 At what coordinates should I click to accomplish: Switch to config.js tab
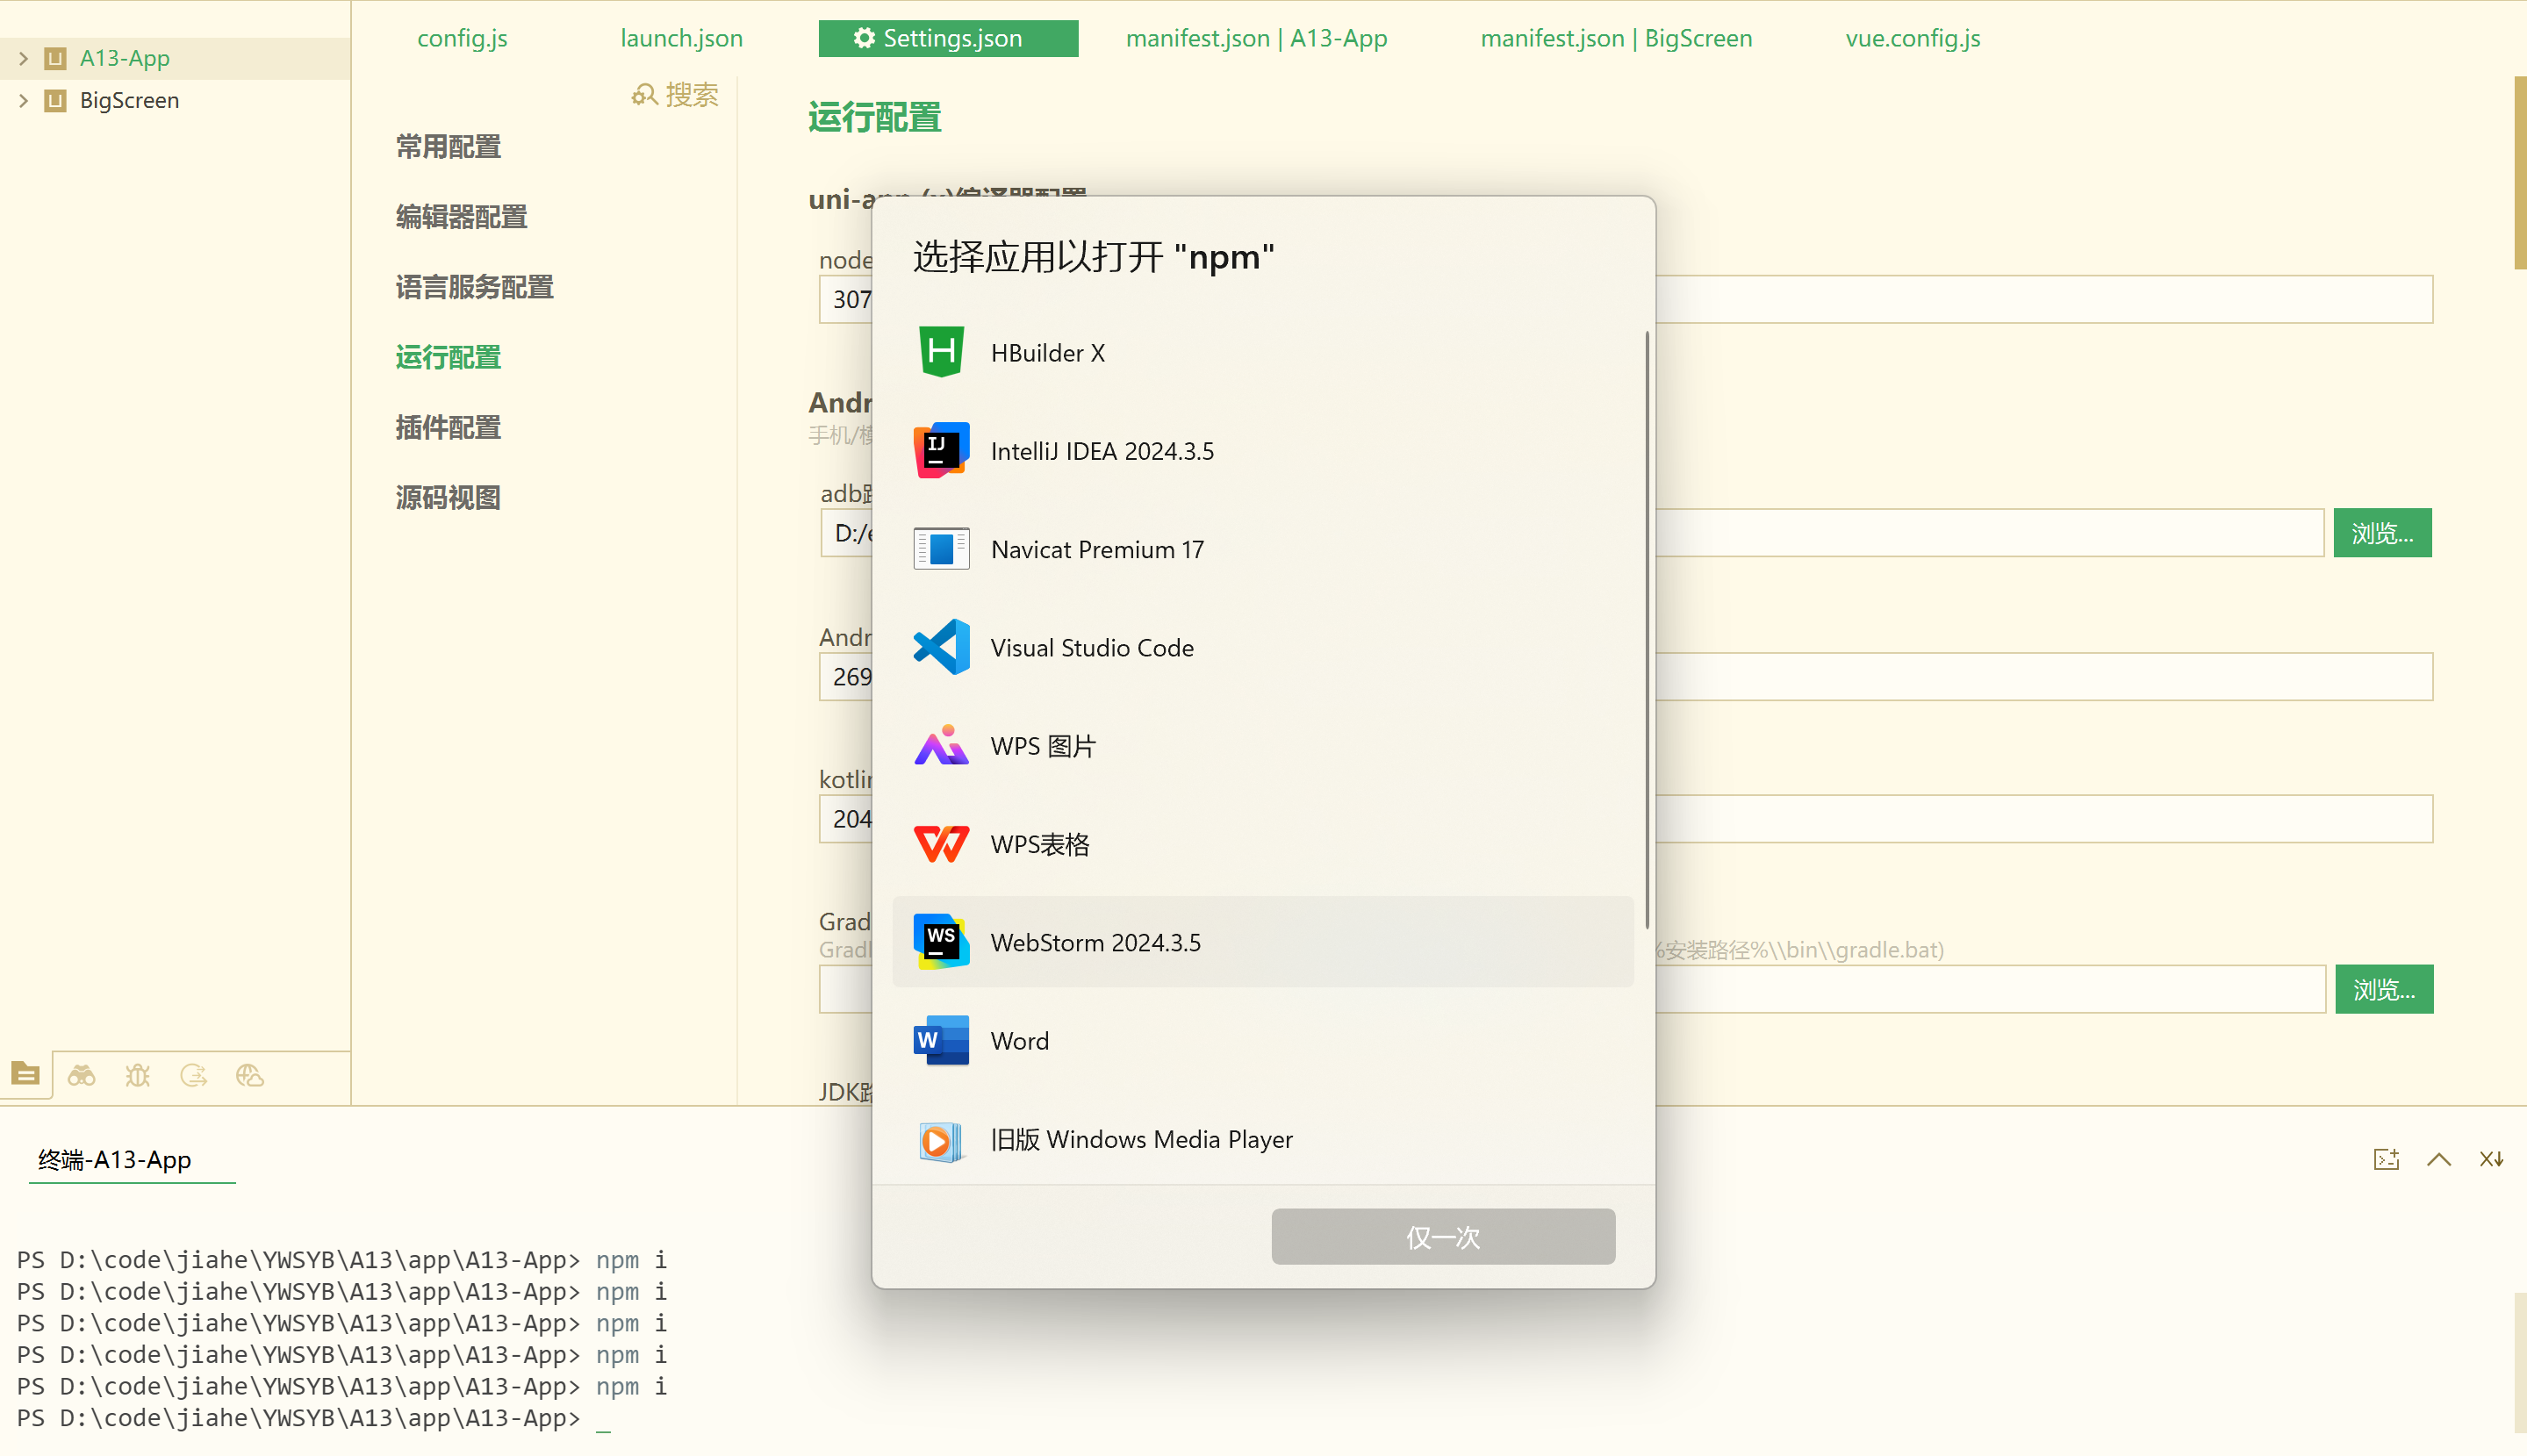462,38
